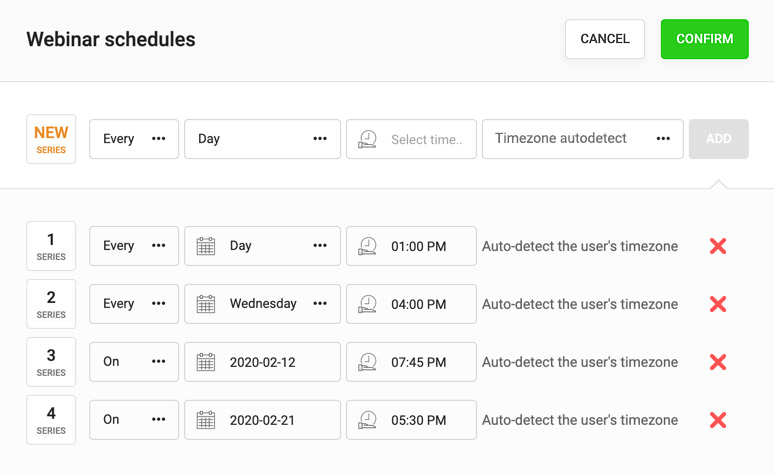This screenshot has width=774, height=475.
Task: Edit the 07:45 PM time field
Action: [x=418, y=362]
